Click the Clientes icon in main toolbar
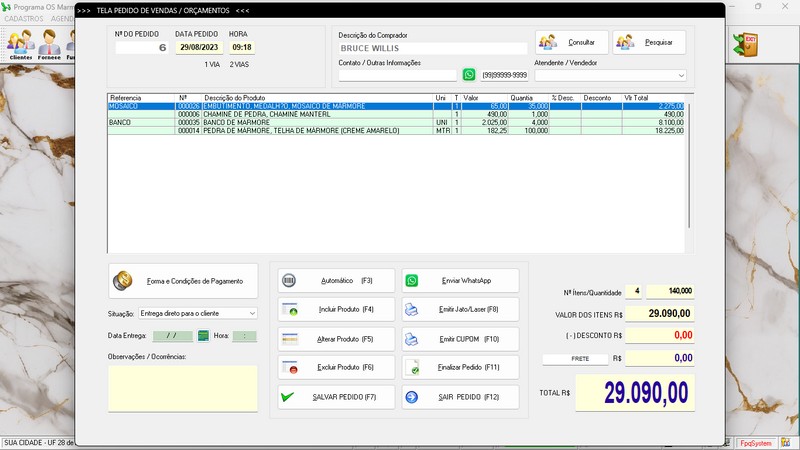The image size is (800, 450). tap(21, 45)
